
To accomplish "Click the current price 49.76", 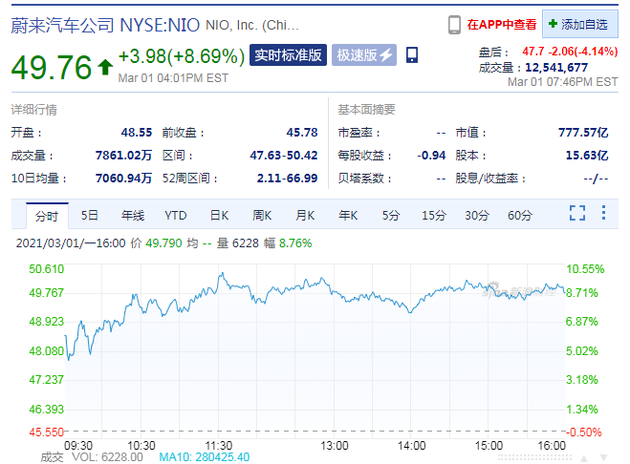I will tap(51, 67).
